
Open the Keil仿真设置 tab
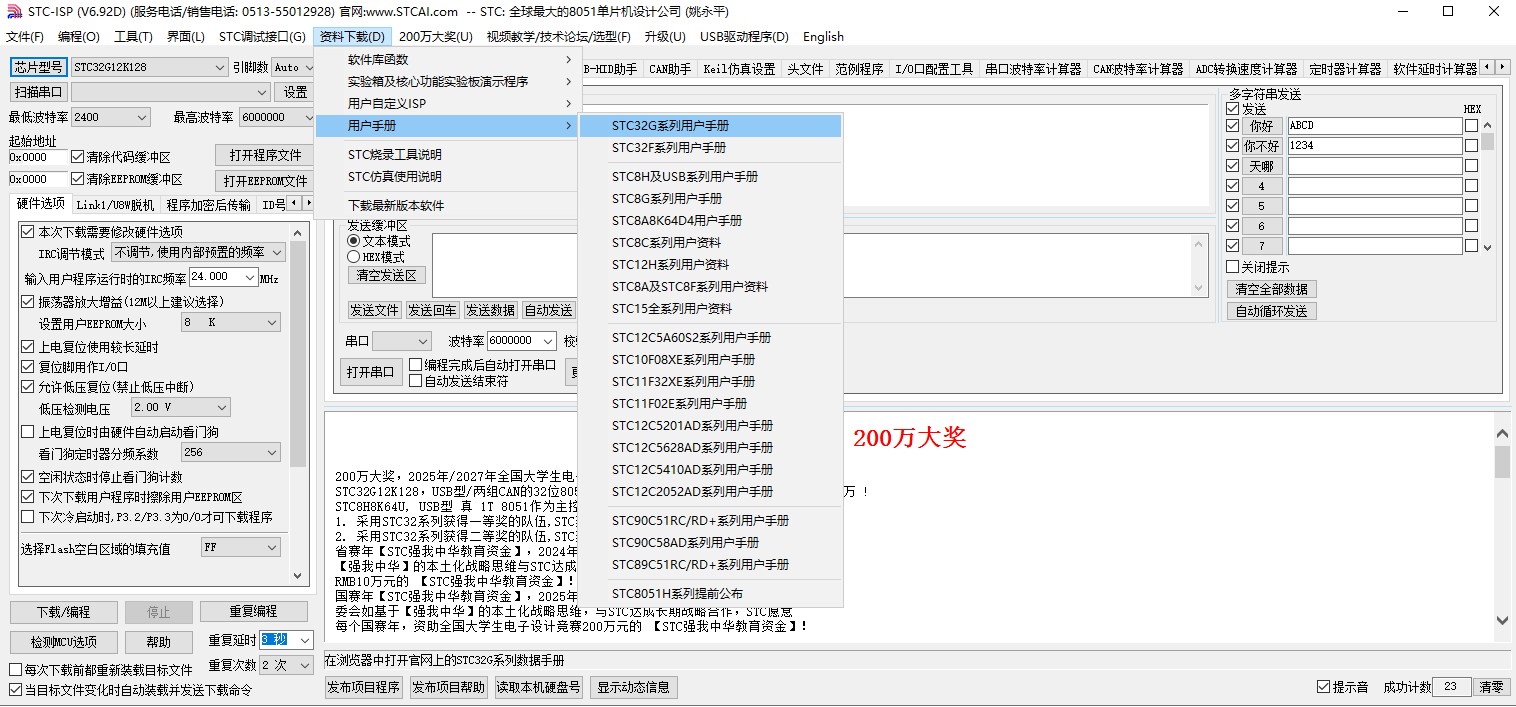[x=739, y=69]
